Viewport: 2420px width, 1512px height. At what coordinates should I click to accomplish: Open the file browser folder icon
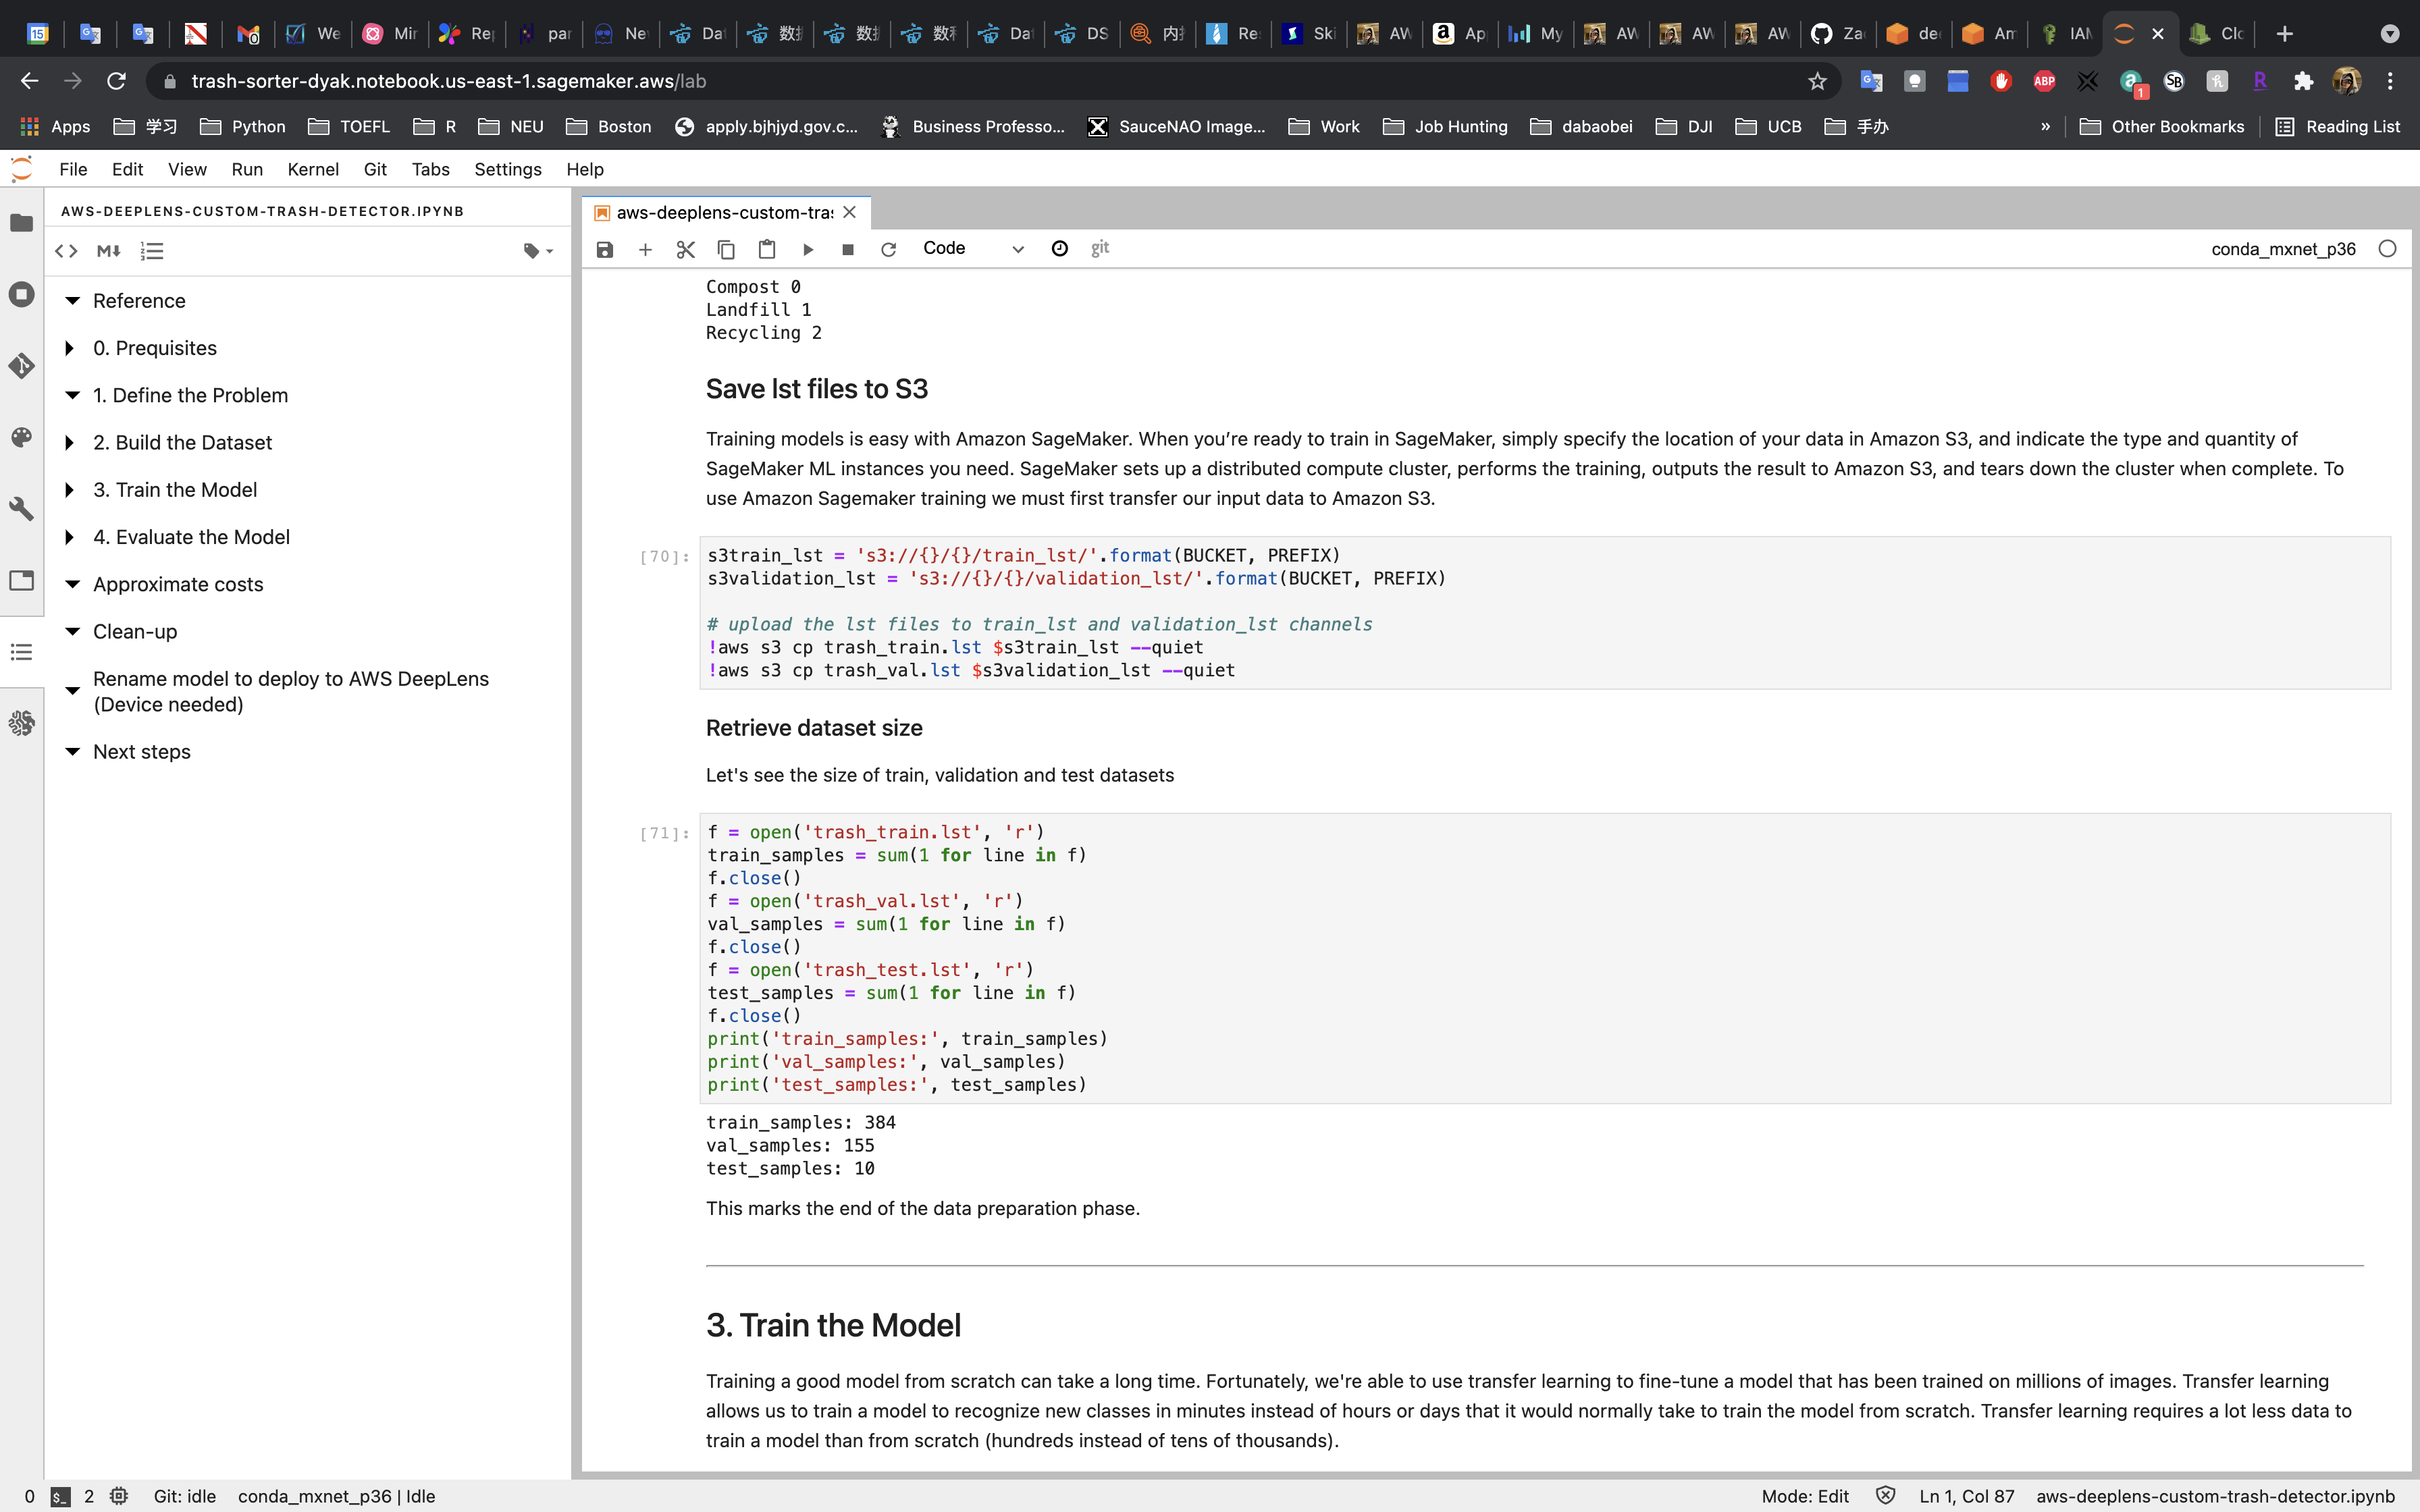point(21,223)
